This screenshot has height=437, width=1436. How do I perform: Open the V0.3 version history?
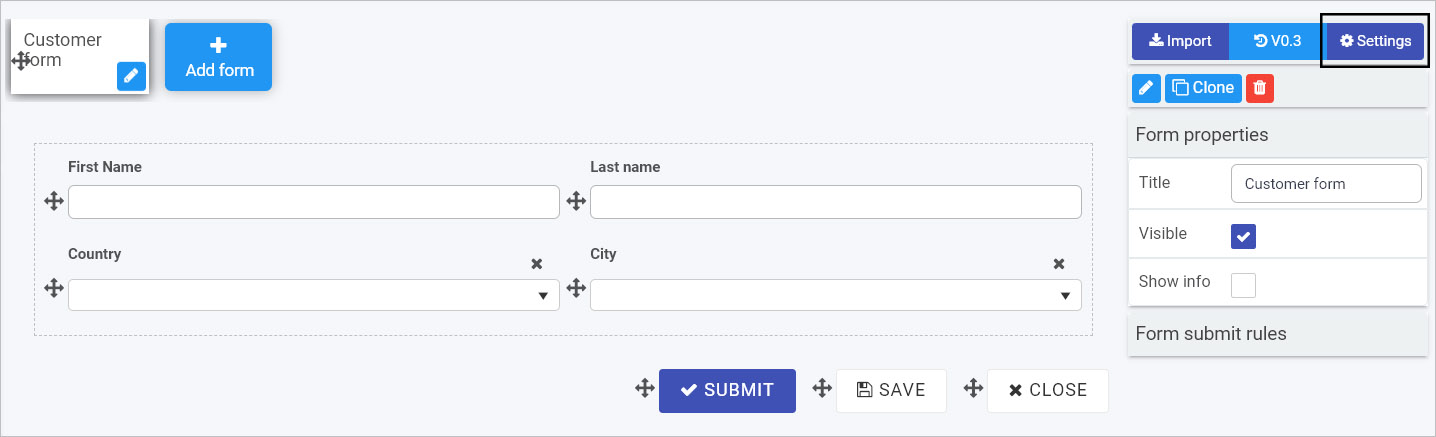pos(1277,41)
